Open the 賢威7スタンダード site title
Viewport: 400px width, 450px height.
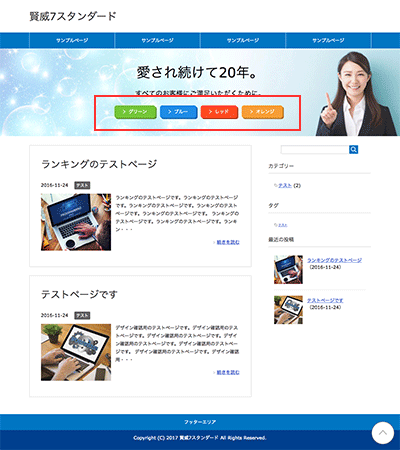[x=73, y=16]
